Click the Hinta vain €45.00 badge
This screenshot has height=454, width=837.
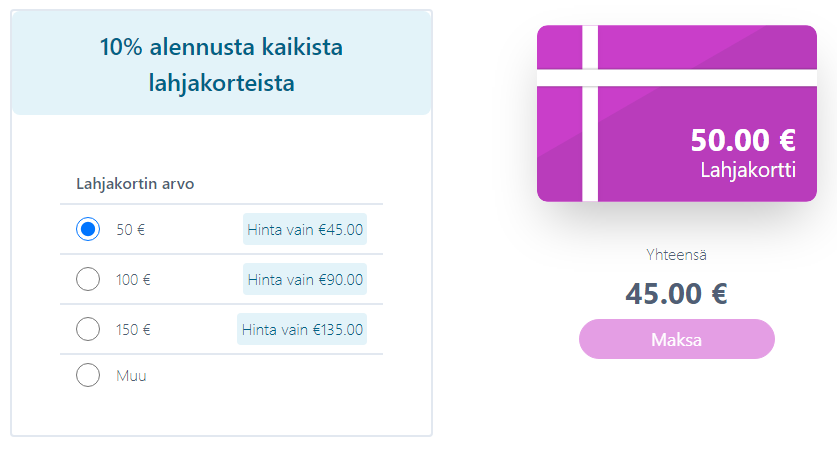tap(305, 229)
